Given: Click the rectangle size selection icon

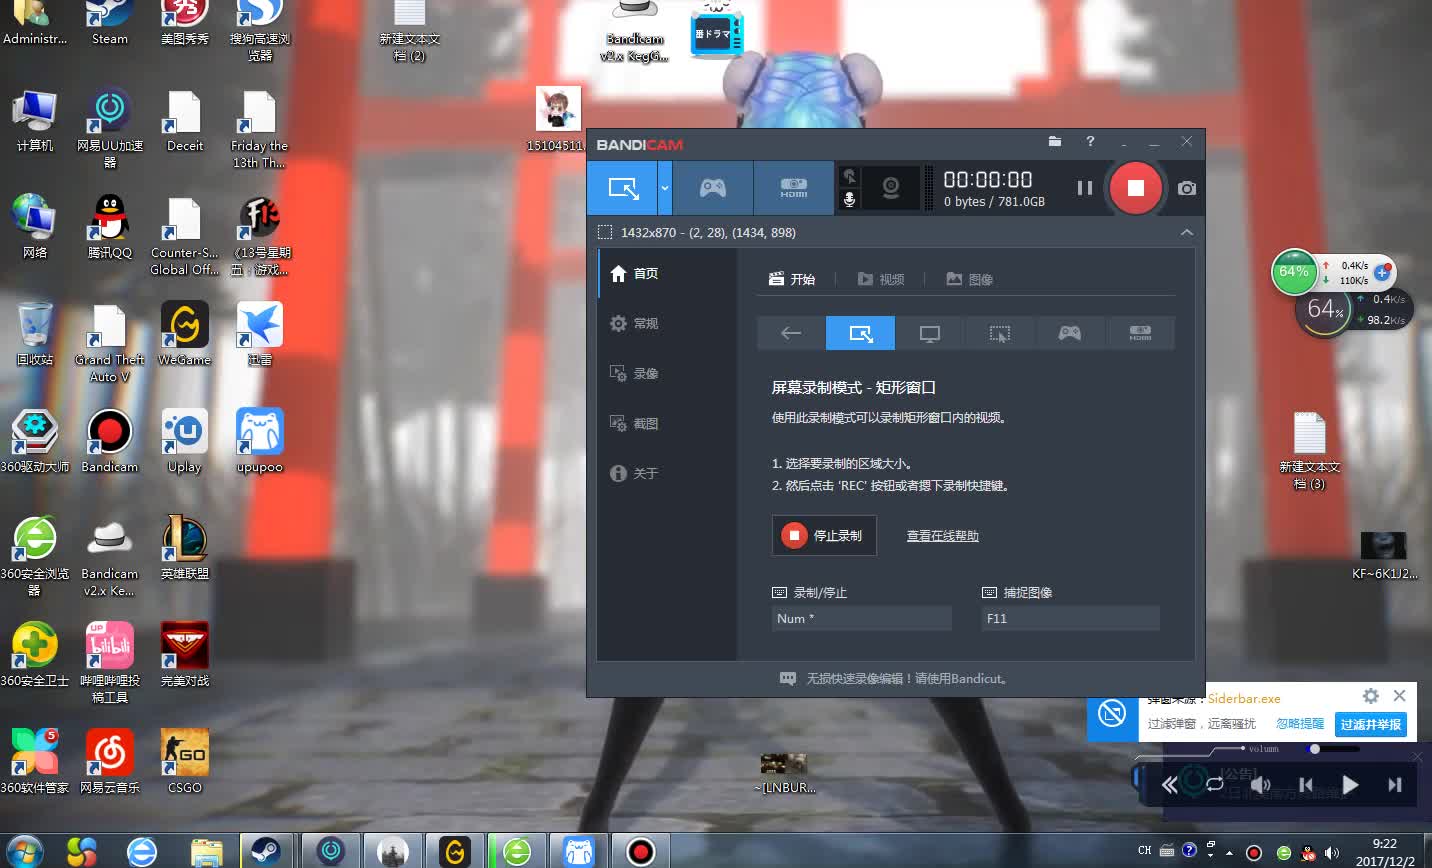Looking at the screenshot, I should pyautogui.click(x=604, y=232).
